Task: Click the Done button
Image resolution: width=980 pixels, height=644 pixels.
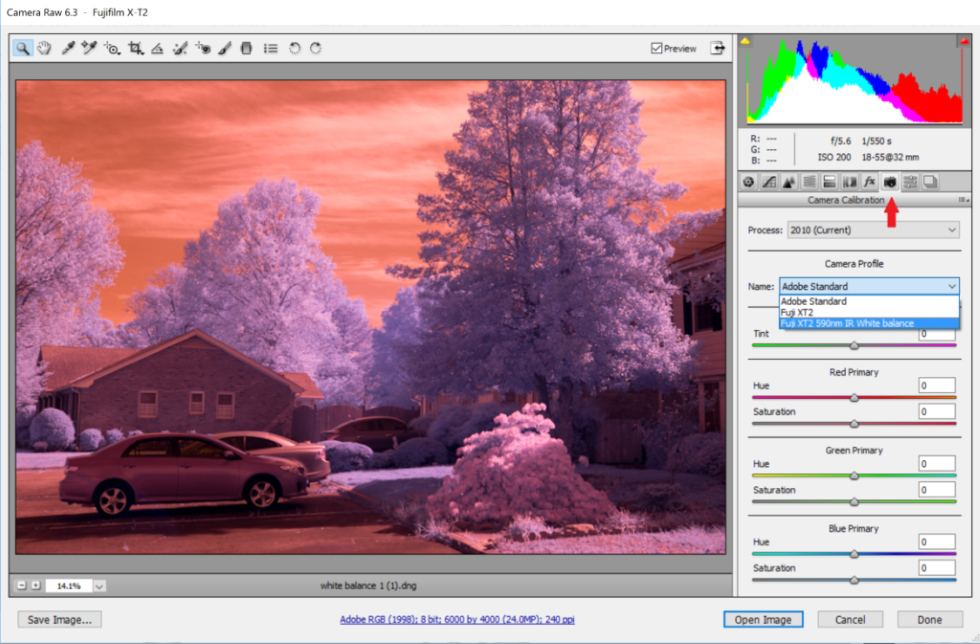Action: [929, 620]
